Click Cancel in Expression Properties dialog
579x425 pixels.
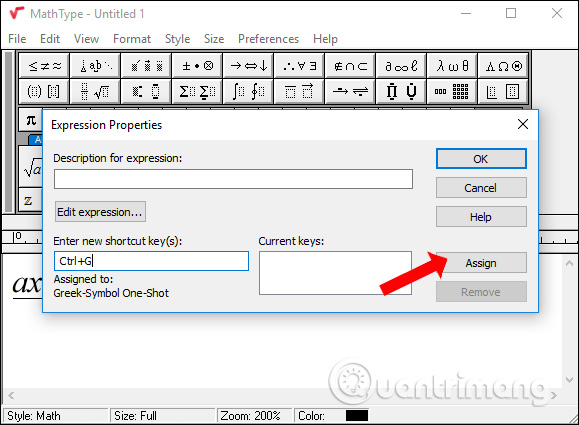click(x=481, y=188)
